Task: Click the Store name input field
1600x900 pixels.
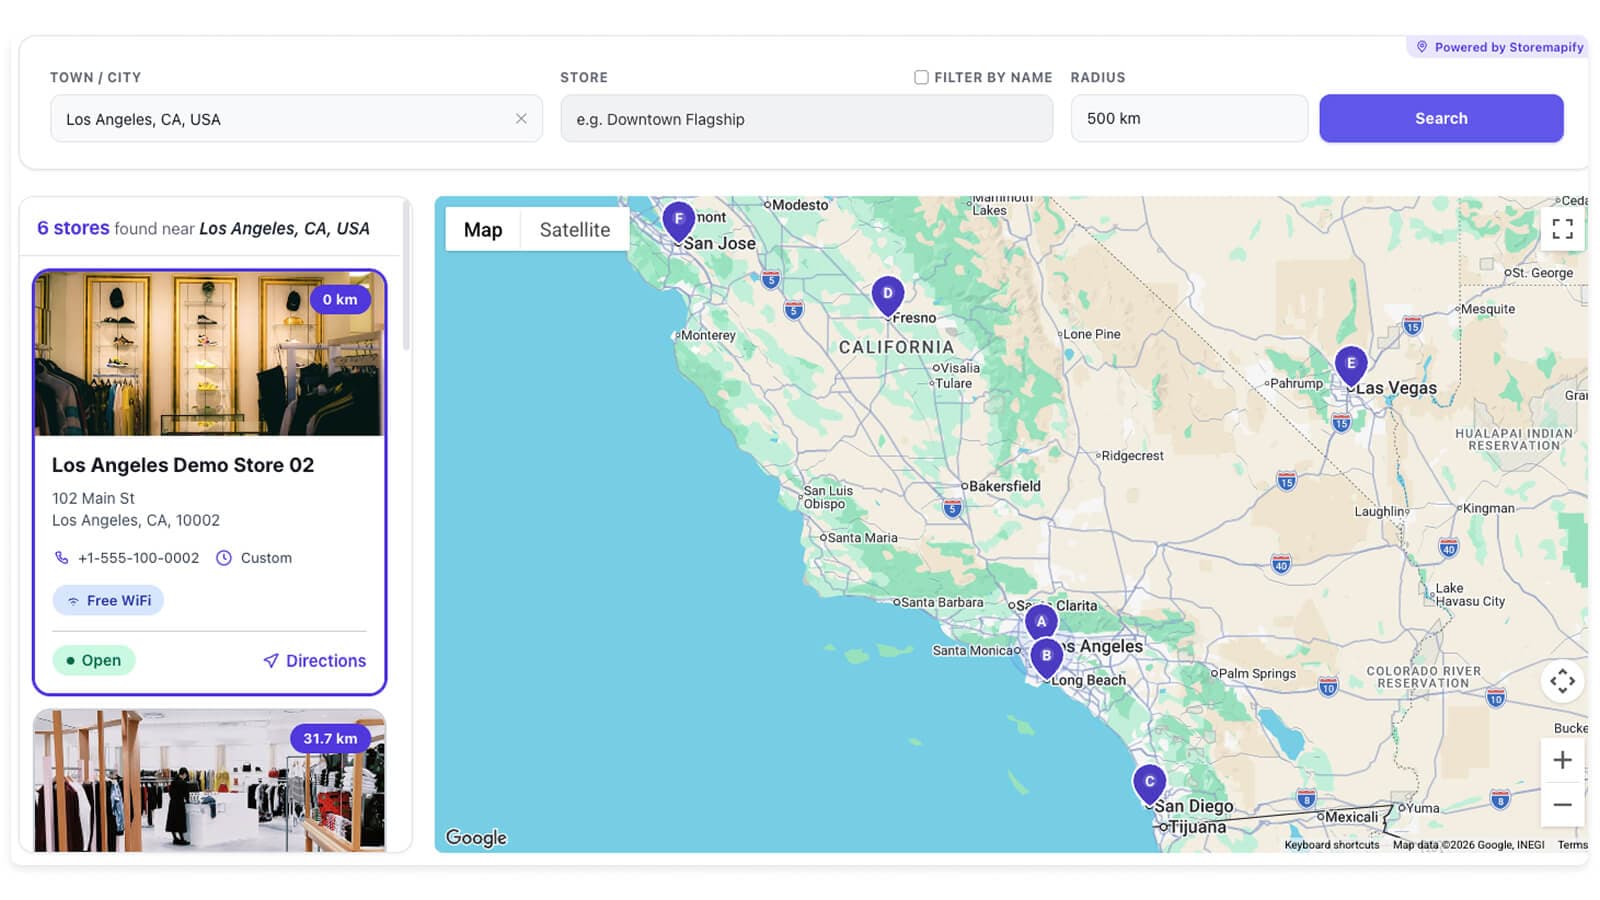Action: pyautogui.click(x=806, y=118)
